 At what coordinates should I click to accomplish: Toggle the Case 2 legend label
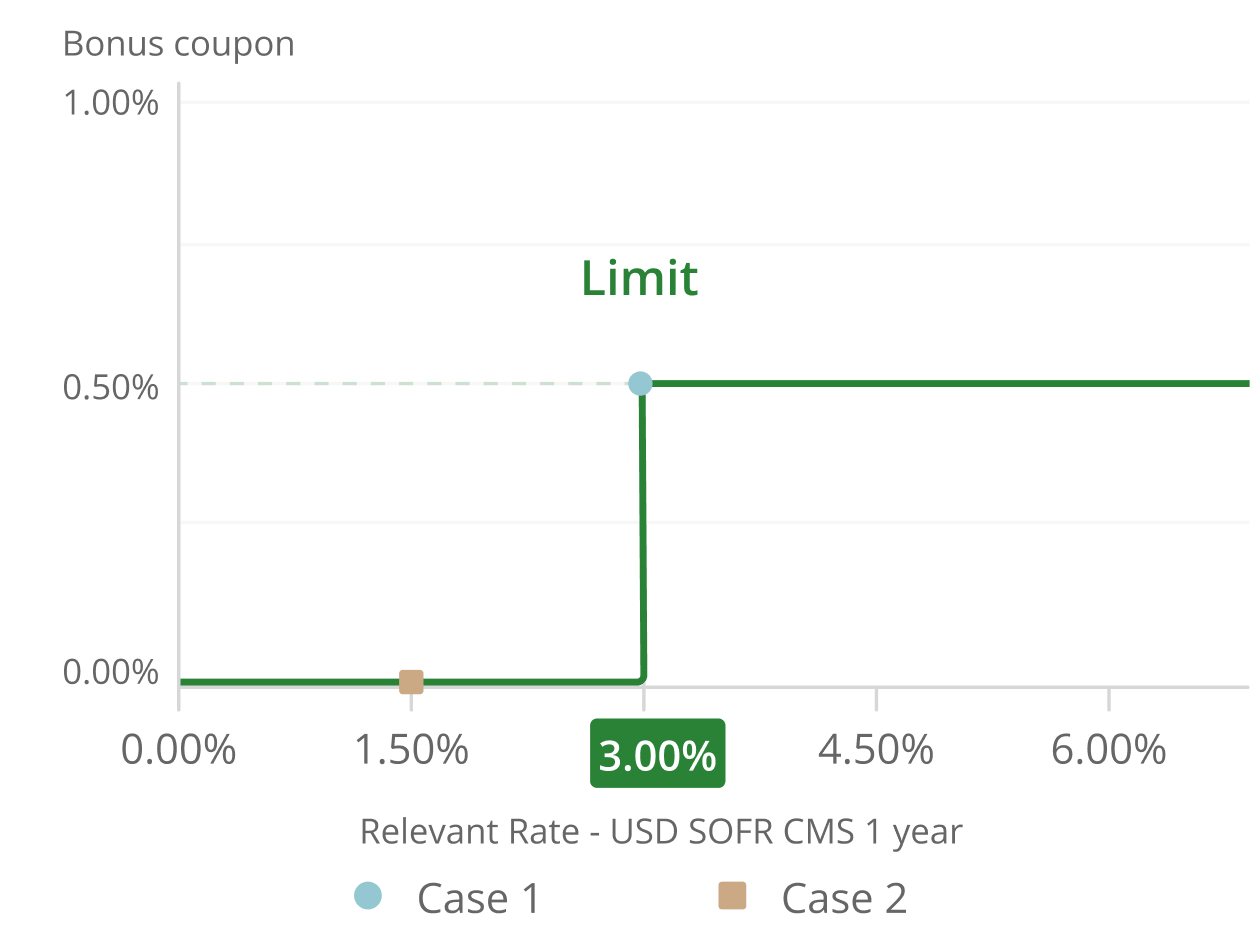click(x=844, y=898)
